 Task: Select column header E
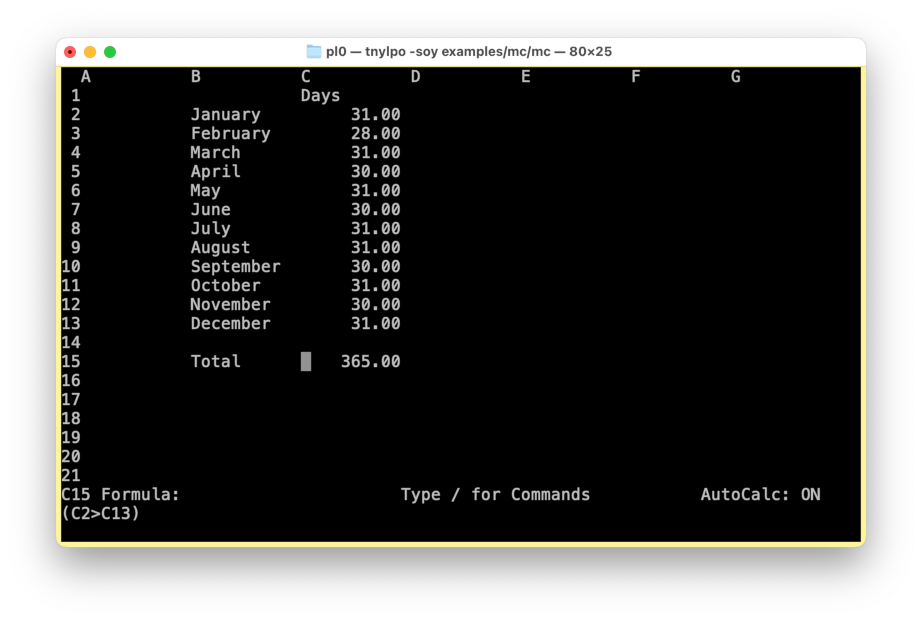pos(526,76)
